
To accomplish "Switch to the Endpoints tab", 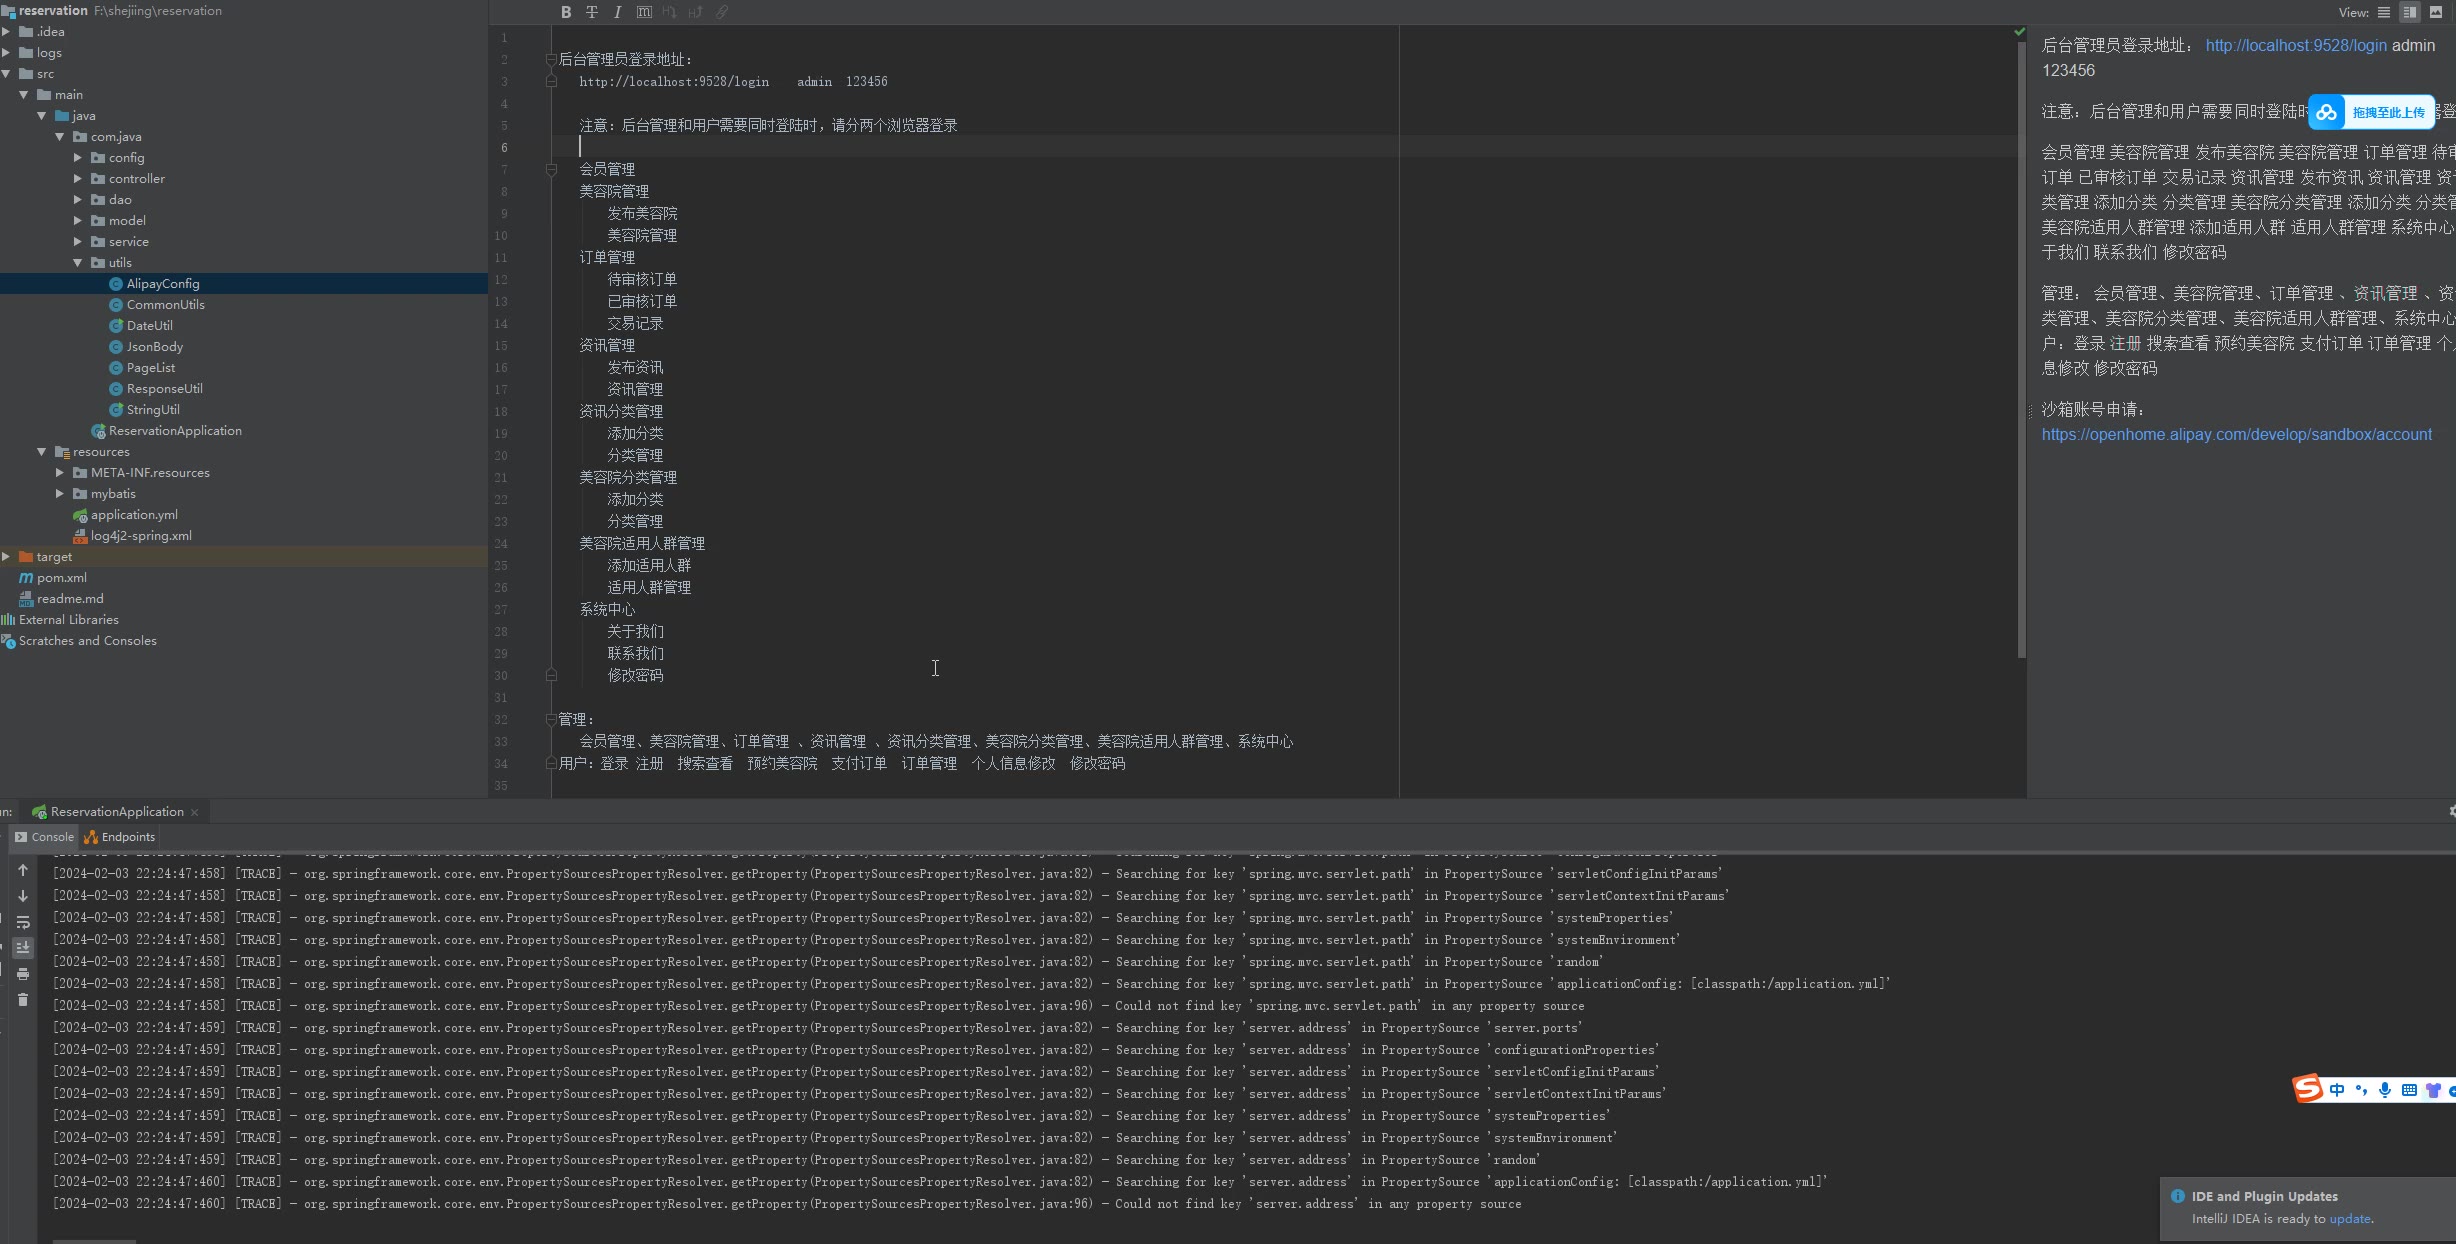I will [x=120, y=837].
